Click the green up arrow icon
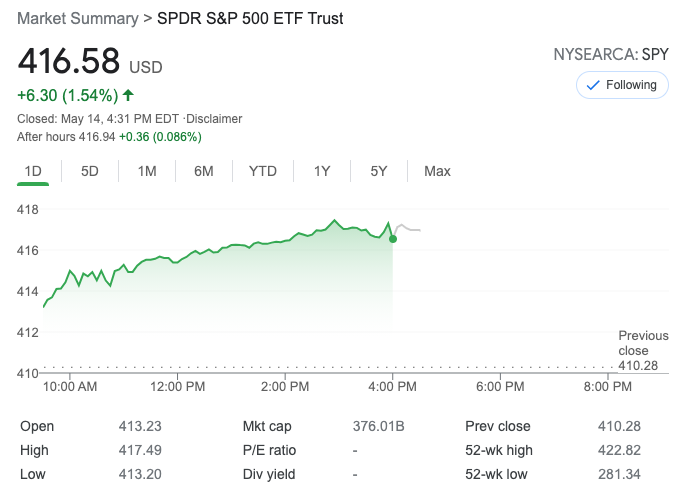 click(128, 96)
